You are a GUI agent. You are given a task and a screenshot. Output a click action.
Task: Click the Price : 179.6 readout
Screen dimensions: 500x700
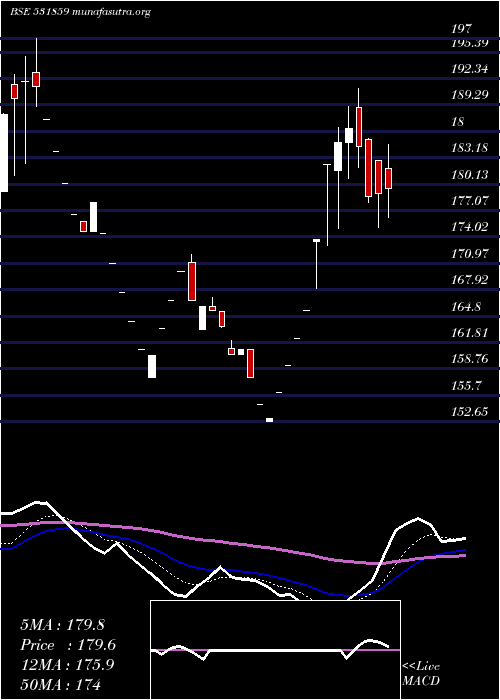68,645
